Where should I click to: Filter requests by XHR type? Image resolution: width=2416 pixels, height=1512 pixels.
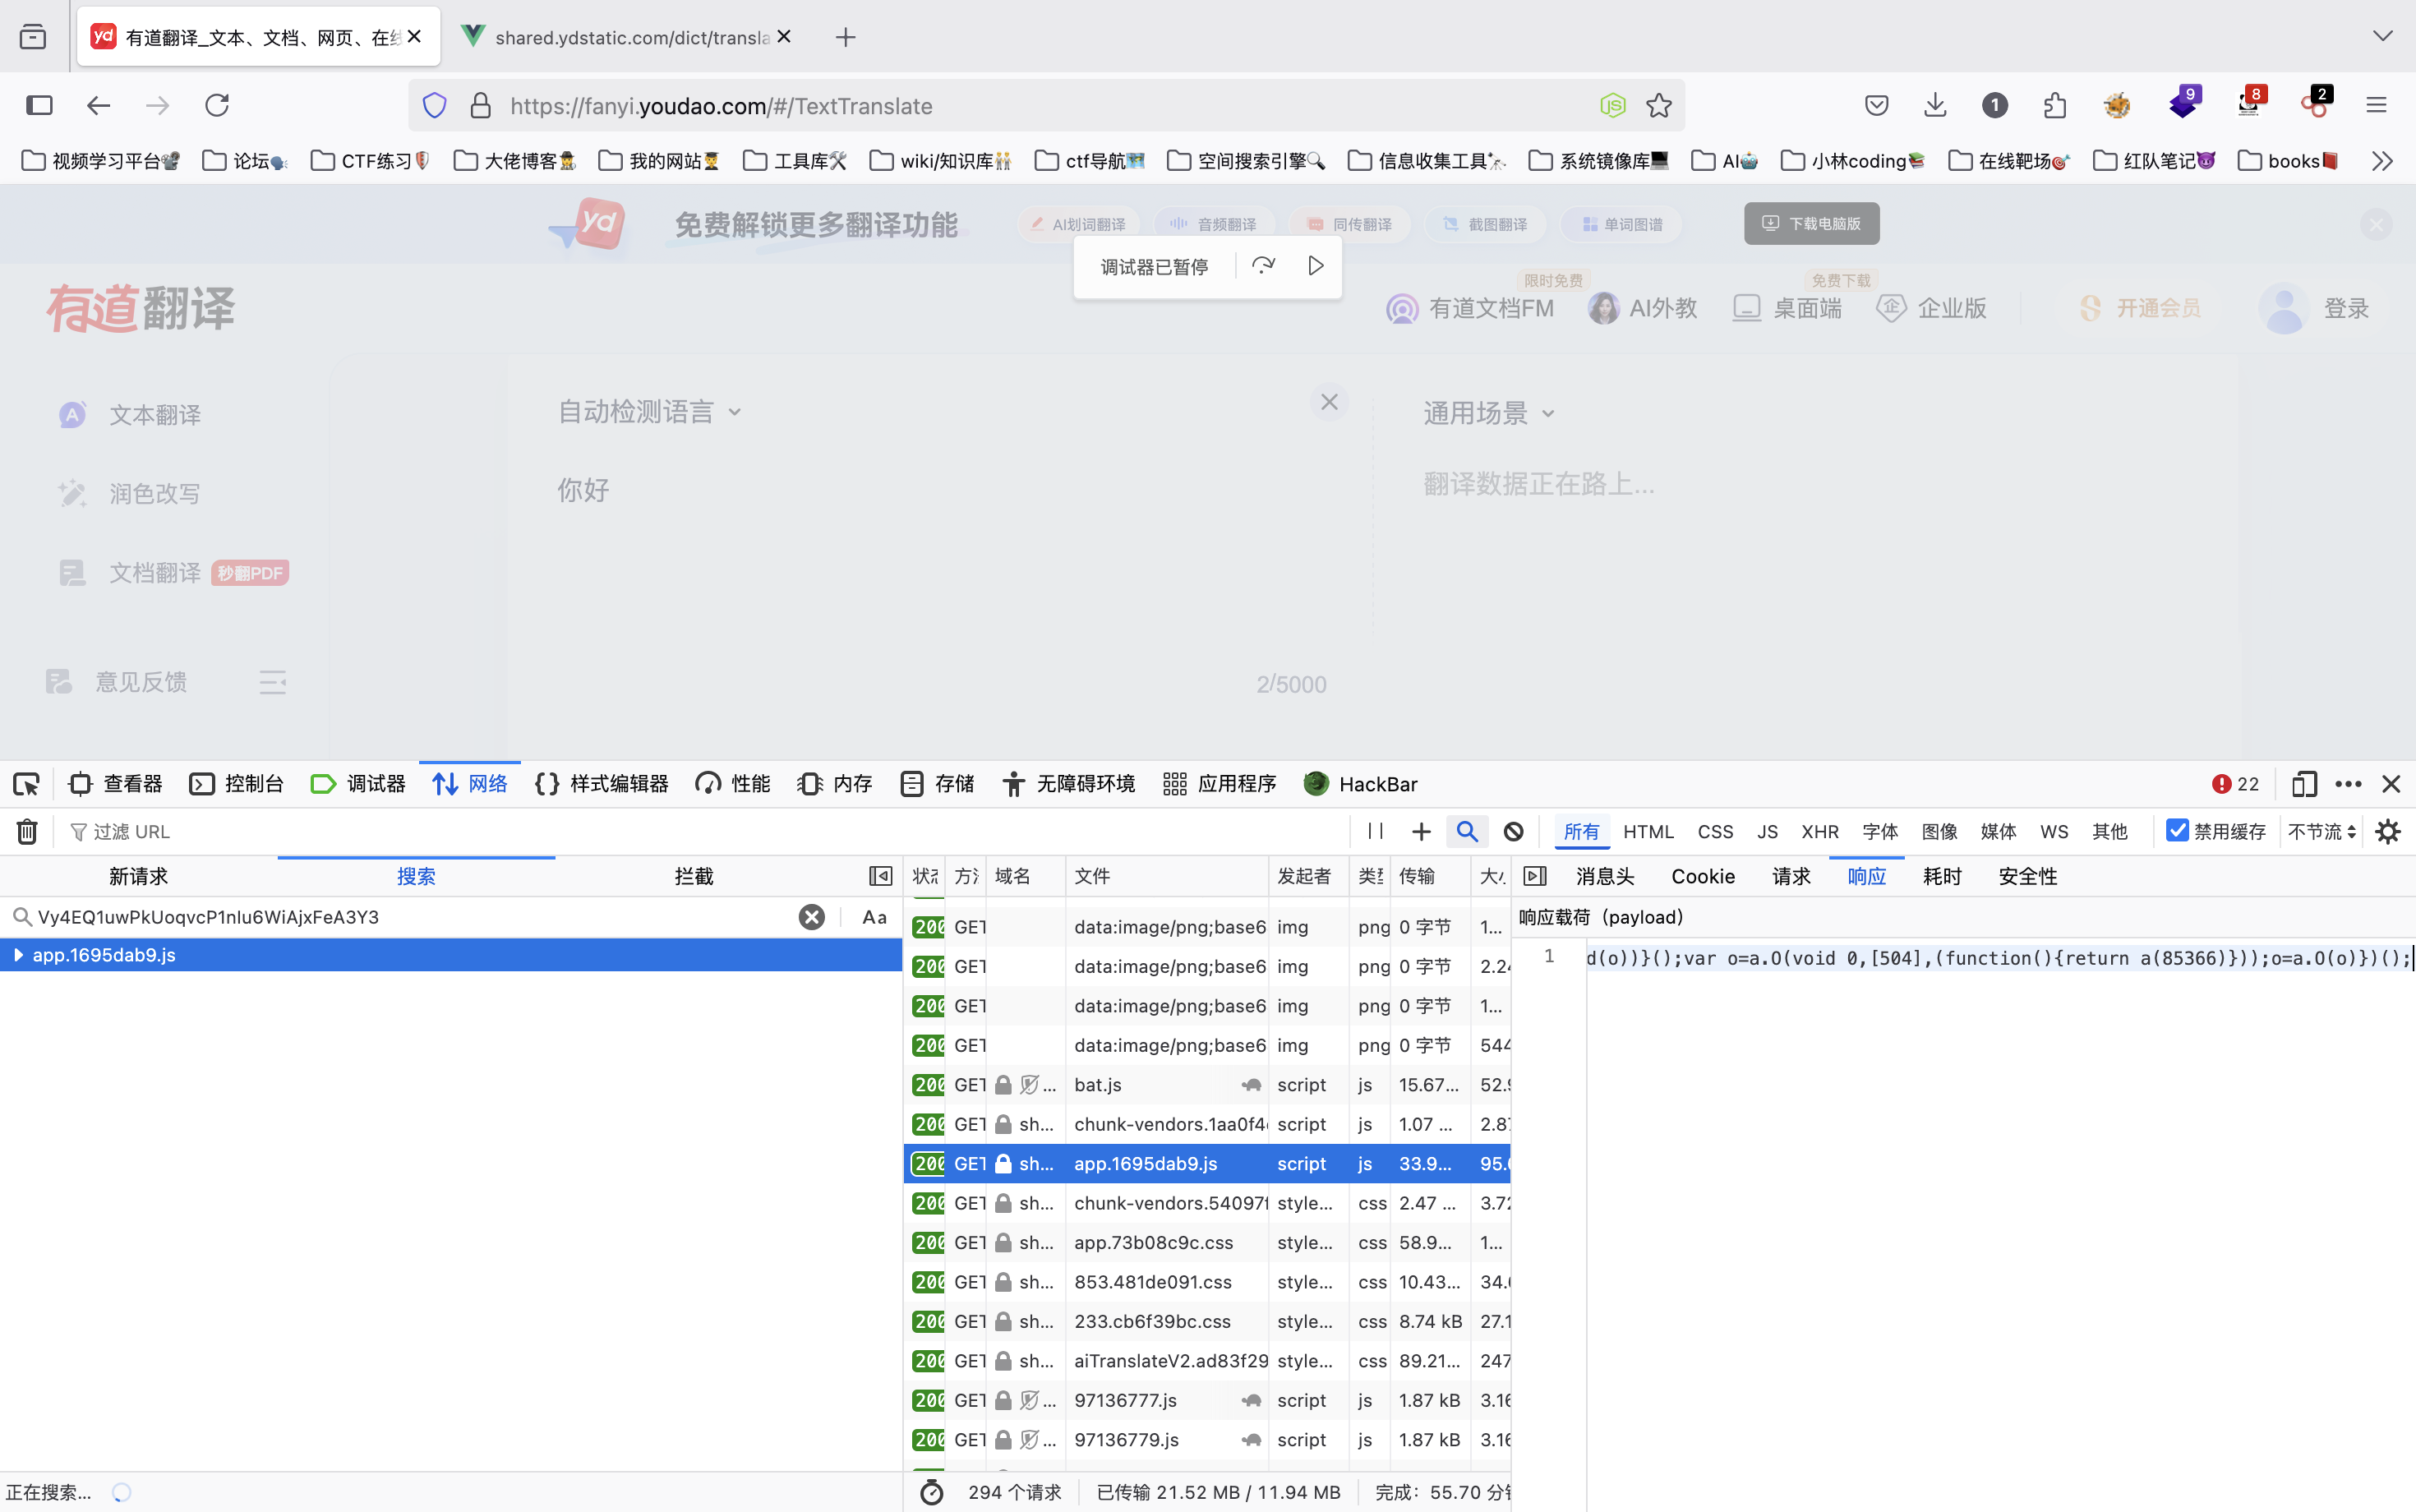pos(1819,831)
